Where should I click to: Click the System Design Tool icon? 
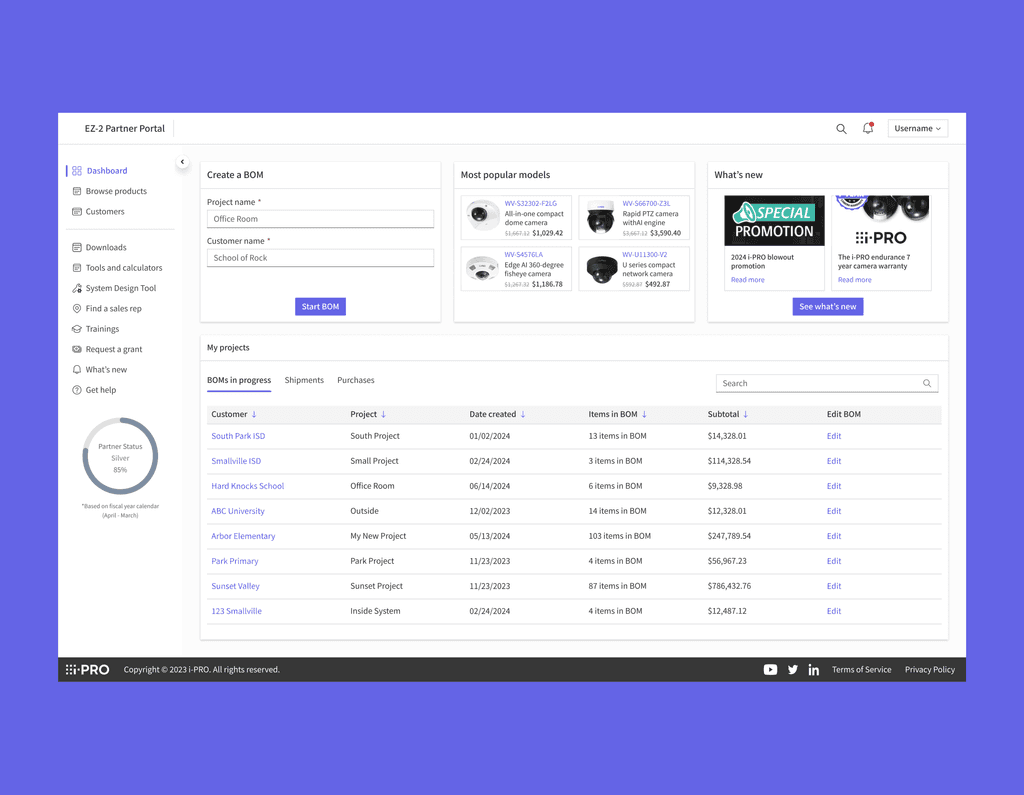click(x=77, y=288)
